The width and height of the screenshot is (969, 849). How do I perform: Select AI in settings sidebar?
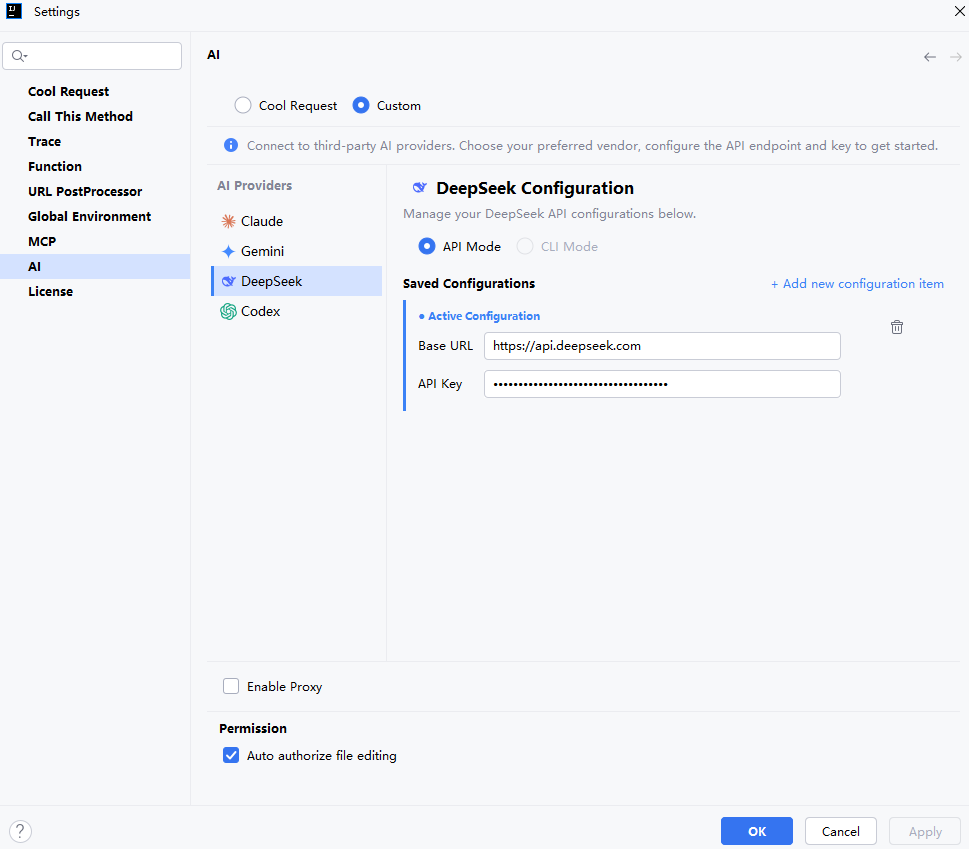95,266
